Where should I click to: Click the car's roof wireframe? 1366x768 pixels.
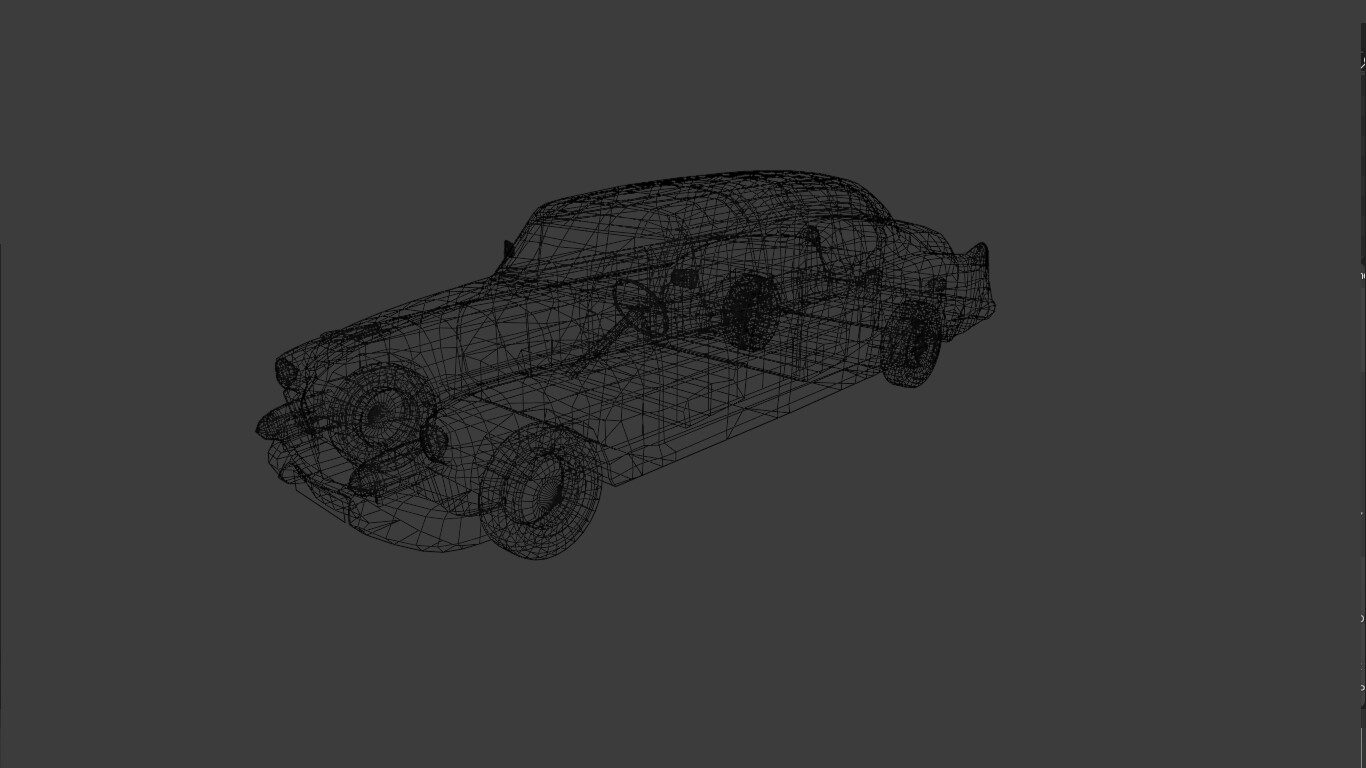[700, 195]
